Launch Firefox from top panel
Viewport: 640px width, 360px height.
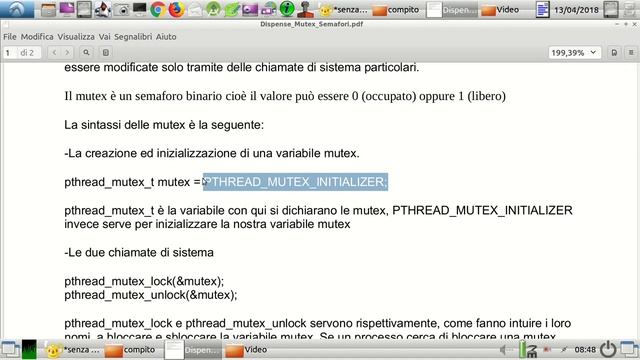[x=176, y=9]
